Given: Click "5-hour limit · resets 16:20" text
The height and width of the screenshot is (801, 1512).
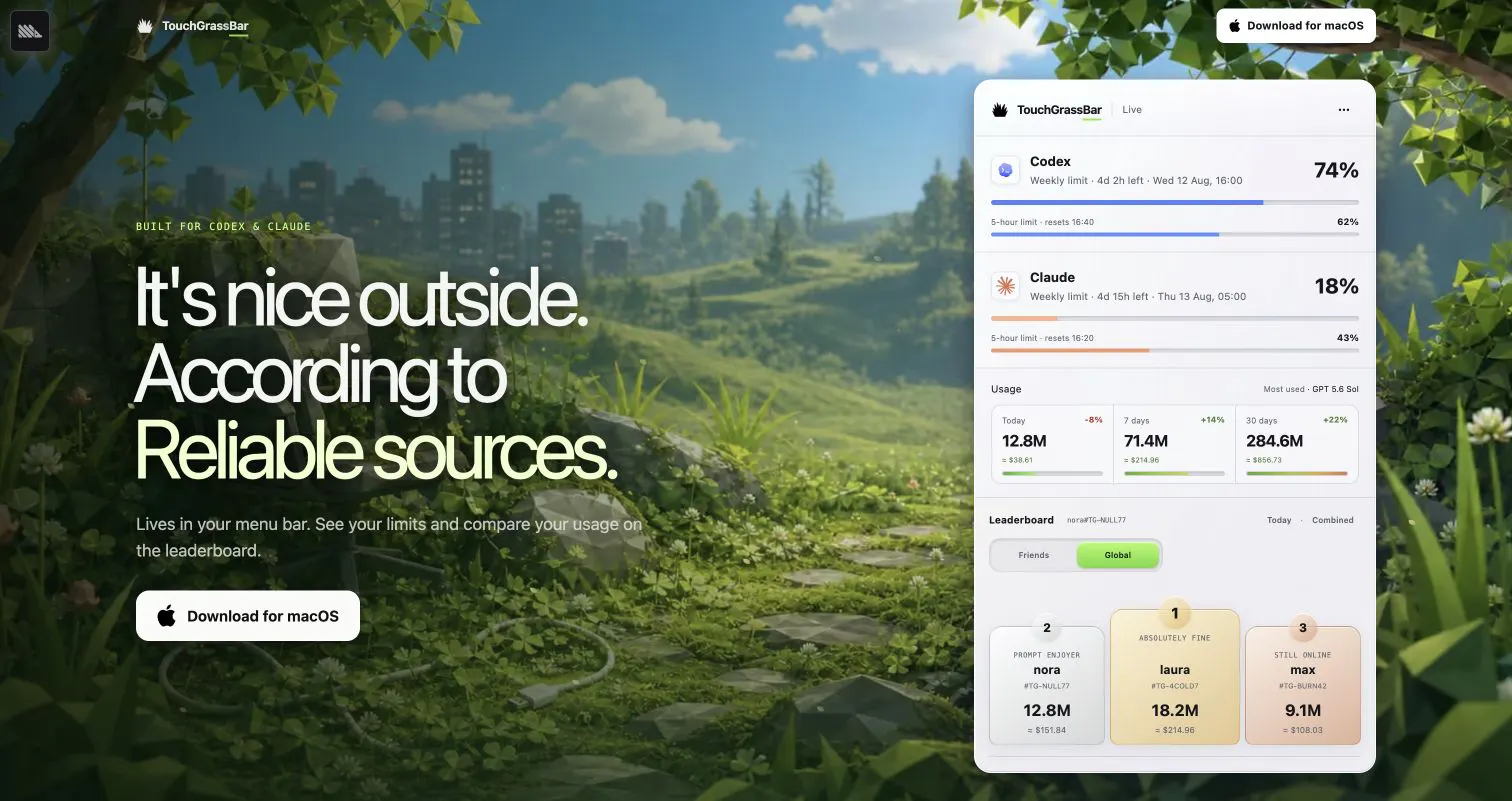Looking at the screenshot, I should click(1042, 338).
